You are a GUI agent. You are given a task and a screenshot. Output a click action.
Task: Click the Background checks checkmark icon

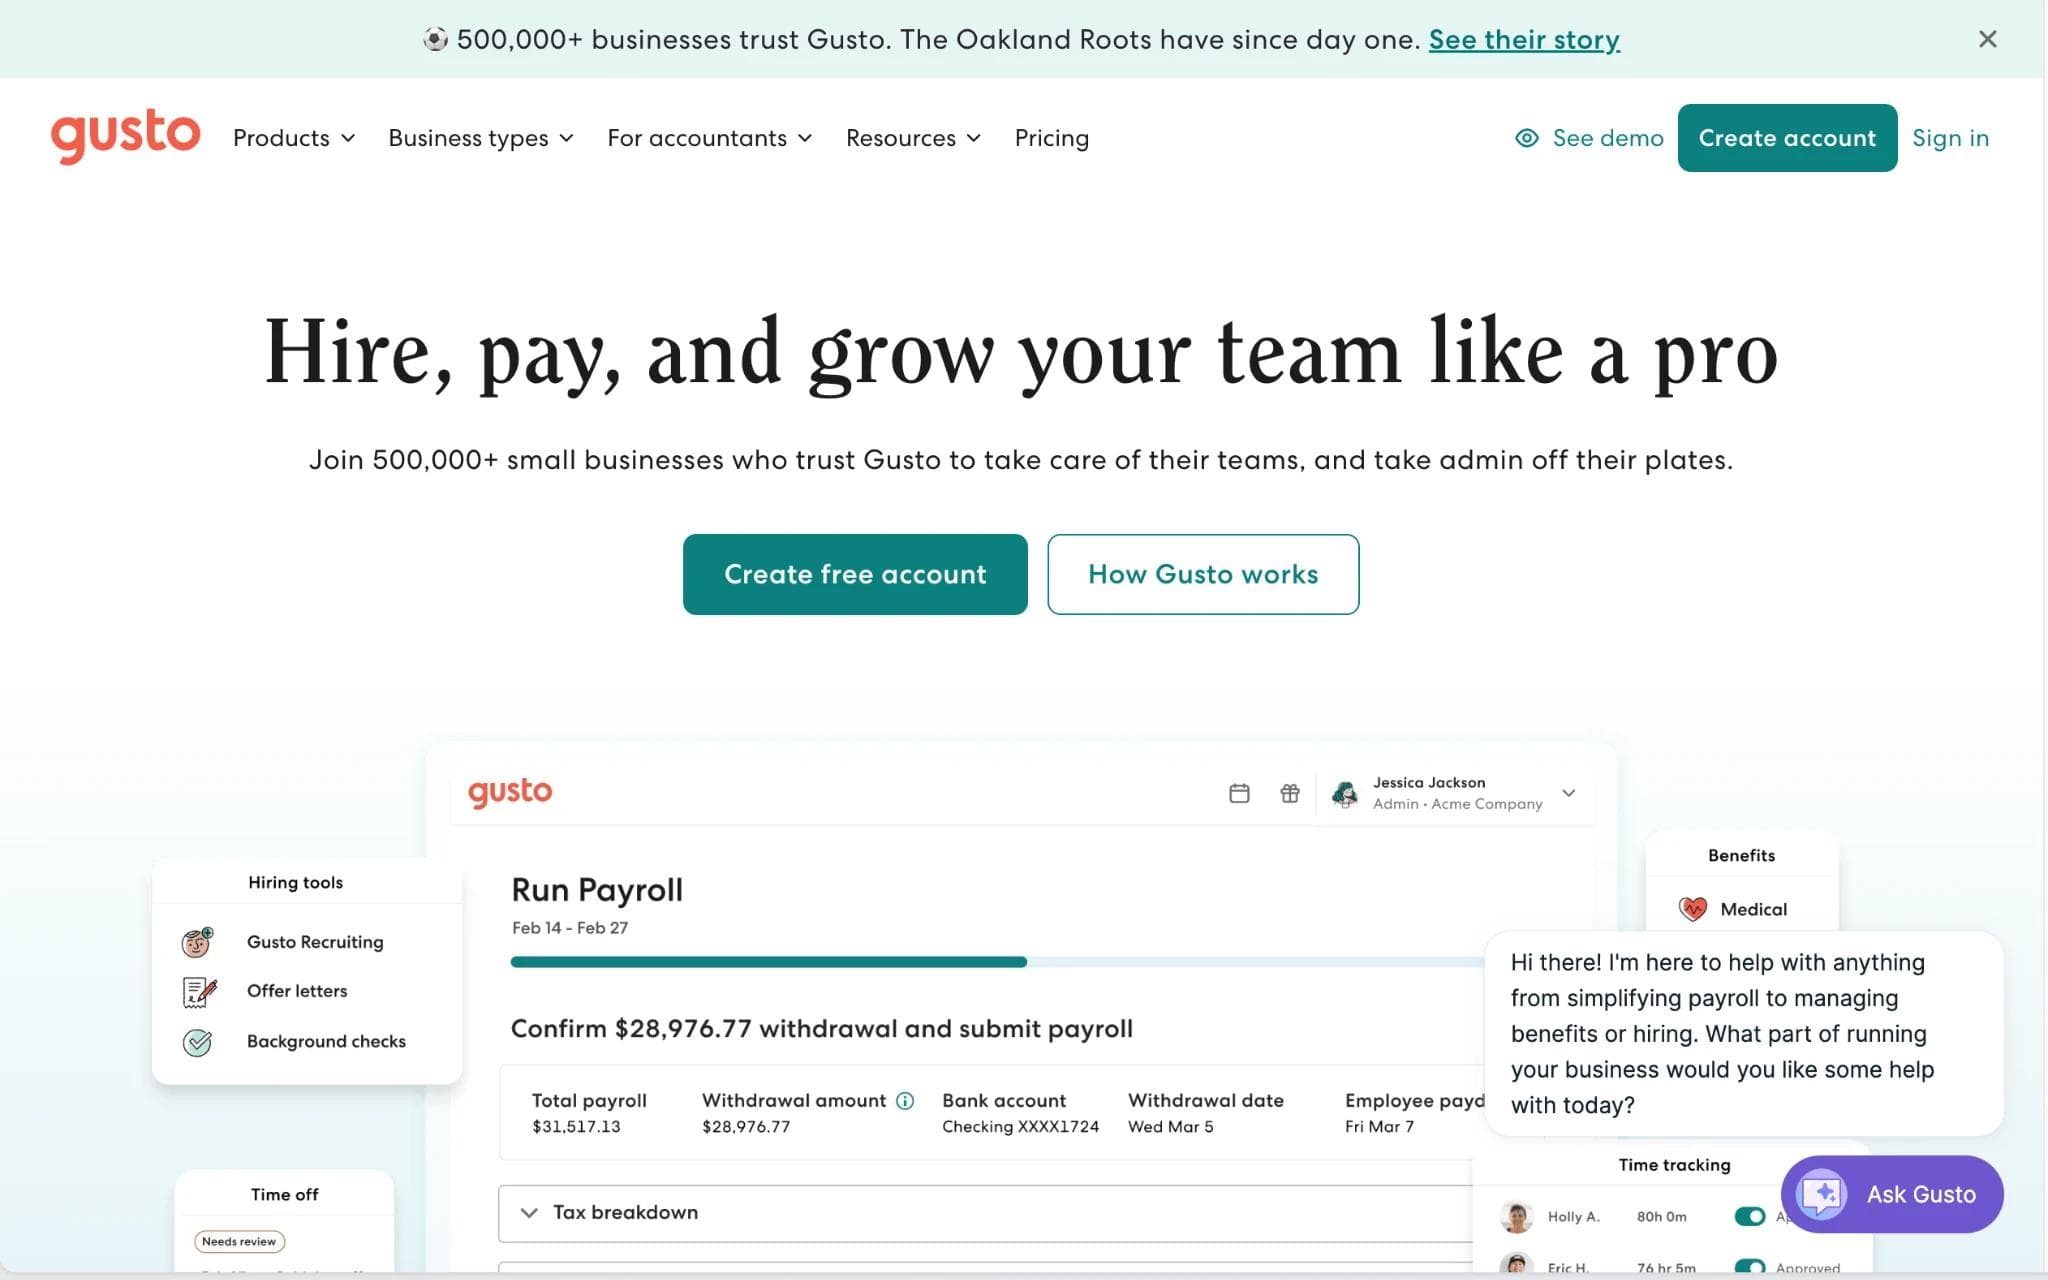pyautogui.click(x=198, y=1042)
